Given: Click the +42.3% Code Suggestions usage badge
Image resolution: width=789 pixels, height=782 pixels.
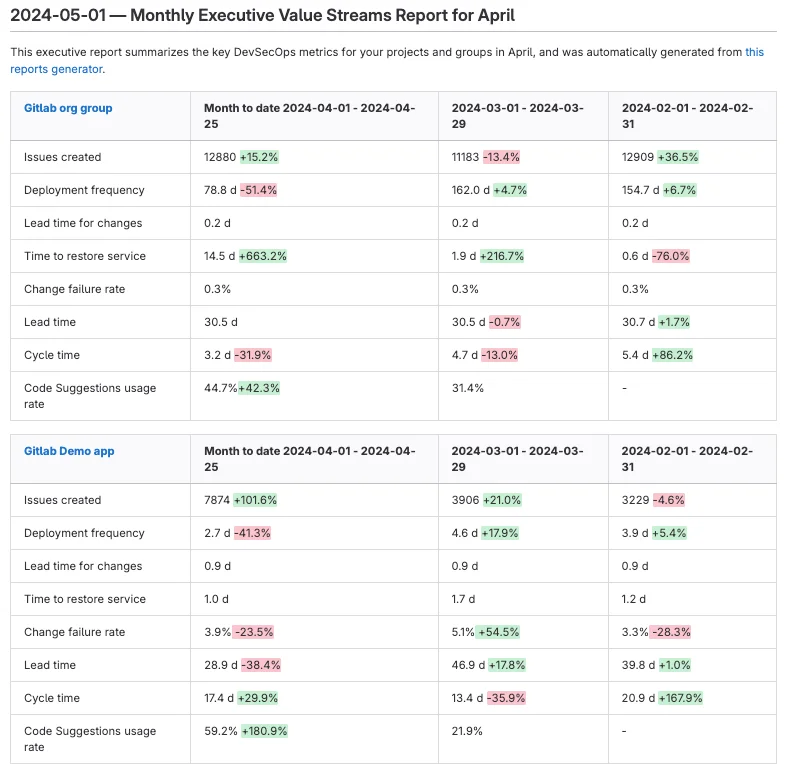Looking at the screenshot, I should [258, 388].
